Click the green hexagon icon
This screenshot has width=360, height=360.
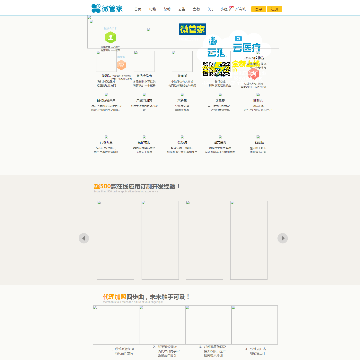[x=110, y=37]
